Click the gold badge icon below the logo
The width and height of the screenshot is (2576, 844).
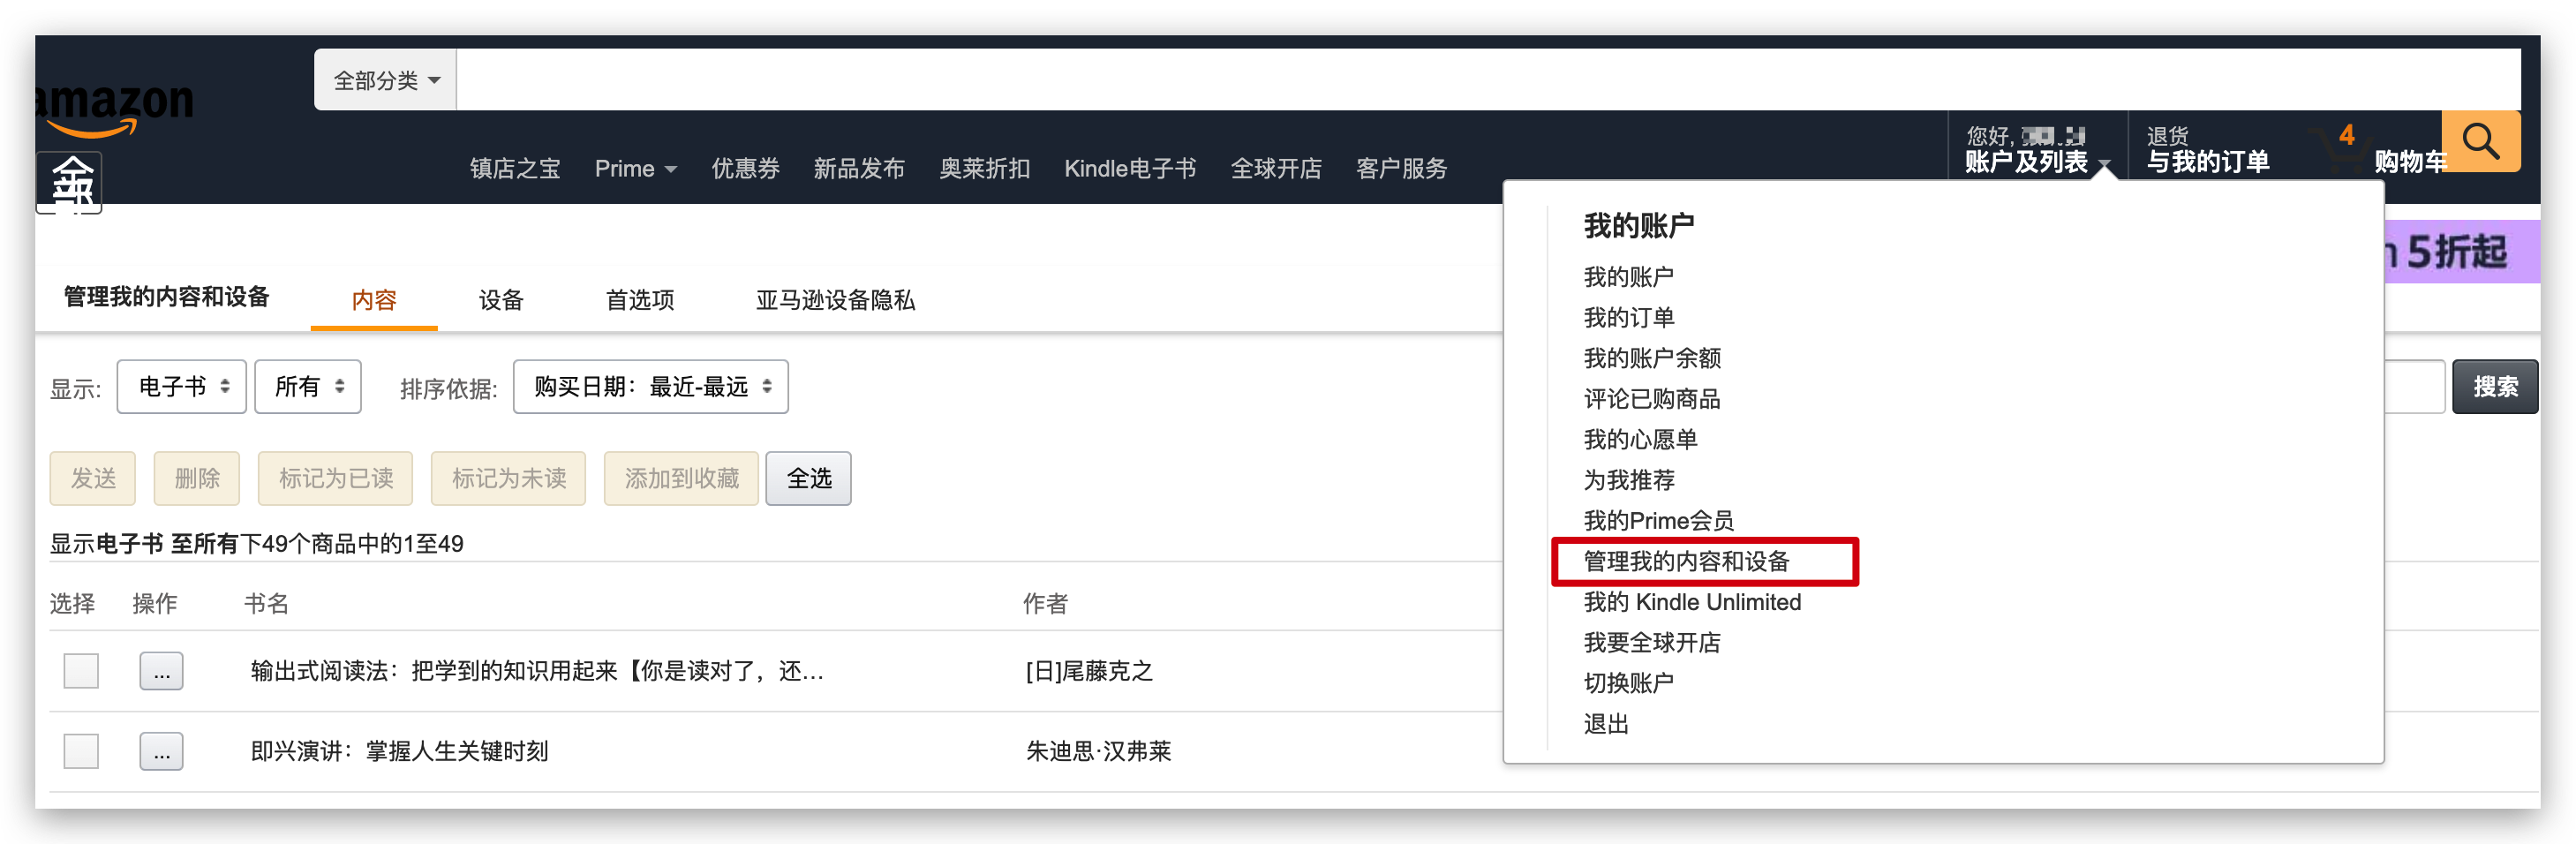pos(69,183)
